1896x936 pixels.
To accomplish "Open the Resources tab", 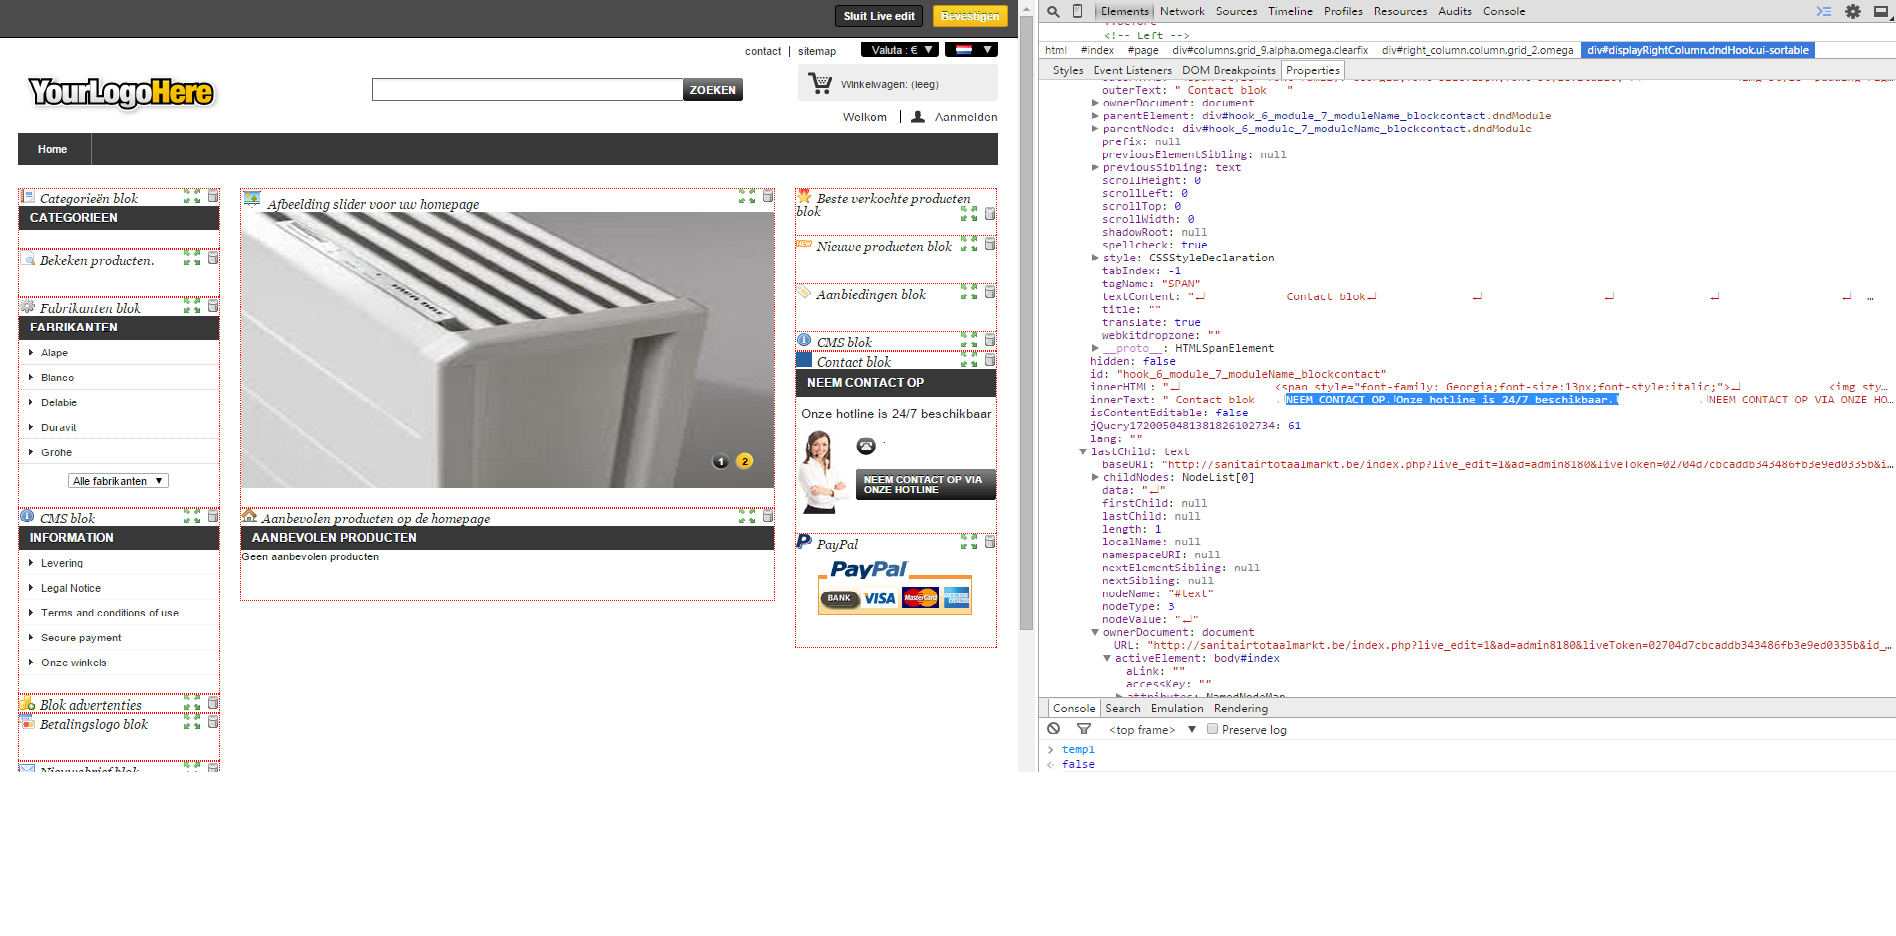I will coord(1400,12).
